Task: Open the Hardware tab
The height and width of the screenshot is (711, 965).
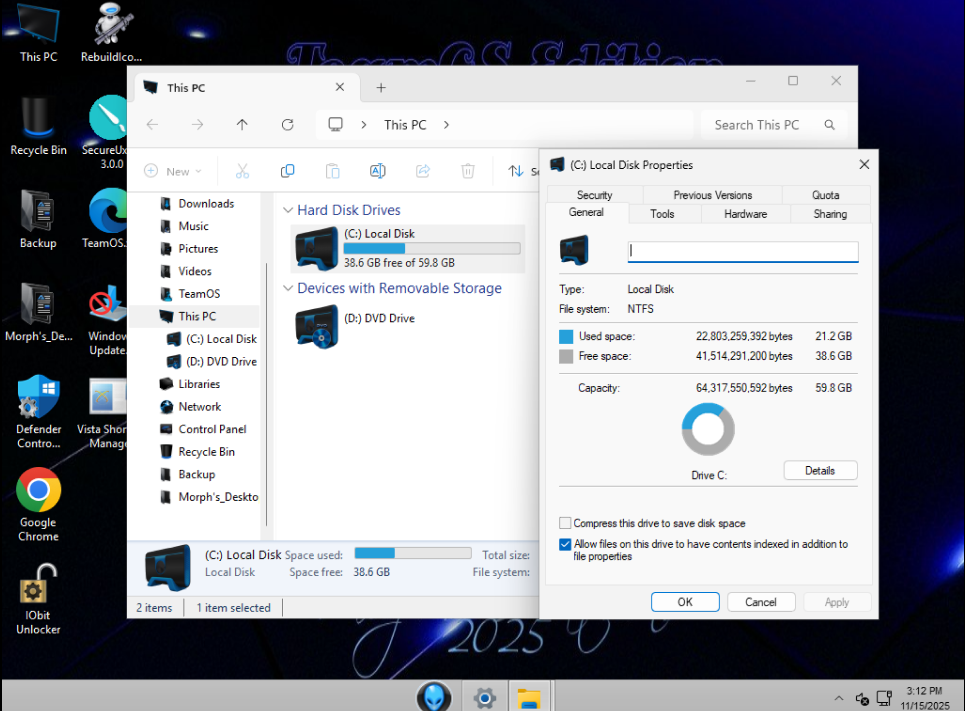Action: coord(745,214)
